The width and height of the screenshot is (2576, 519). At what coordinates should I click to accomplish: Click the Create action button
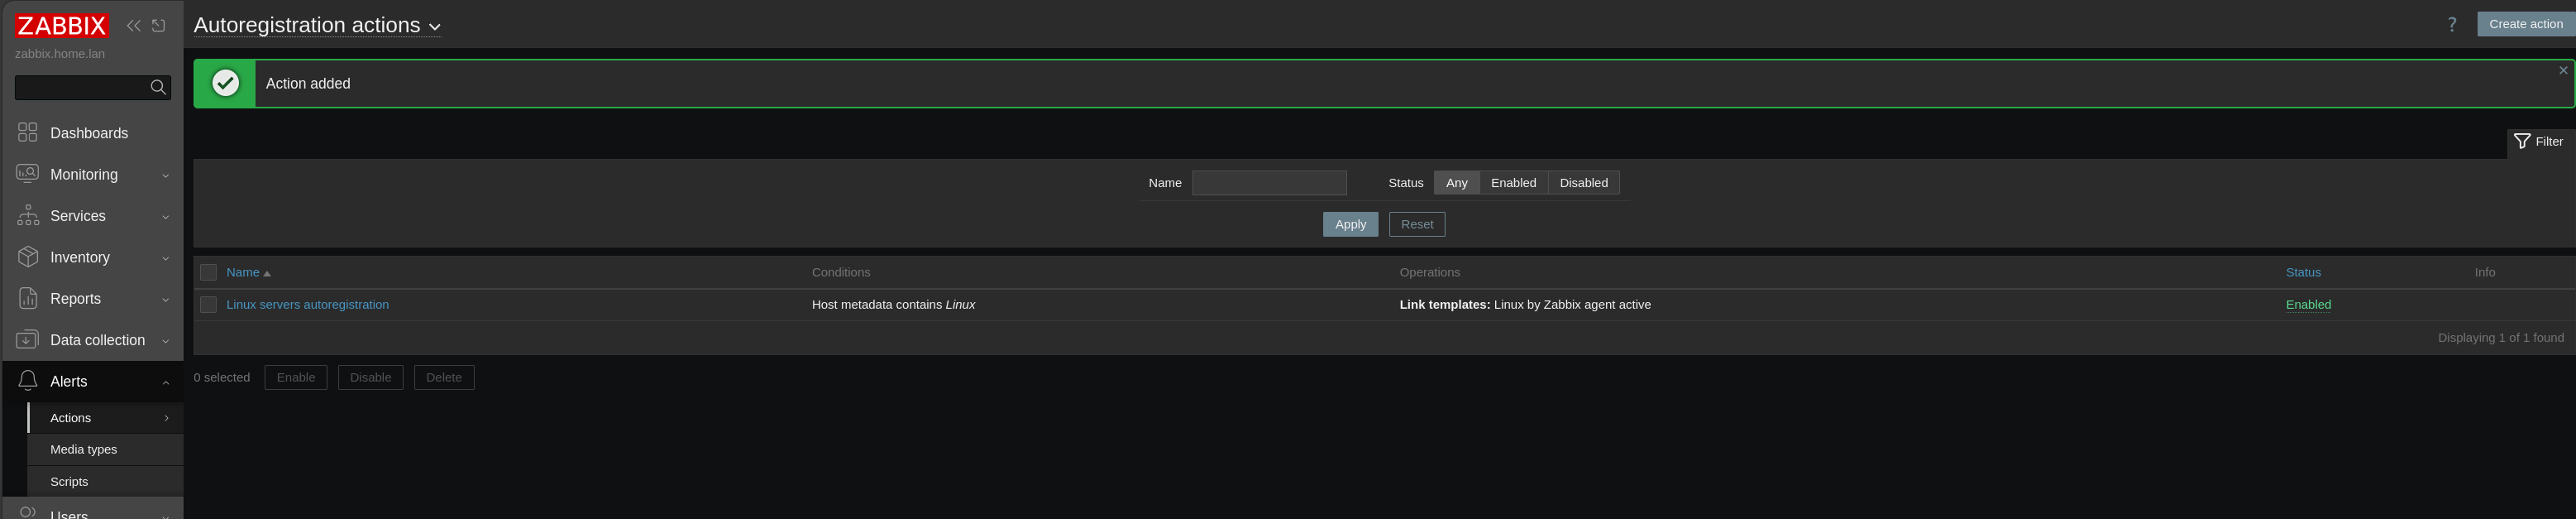click(x=2526, y=24)
